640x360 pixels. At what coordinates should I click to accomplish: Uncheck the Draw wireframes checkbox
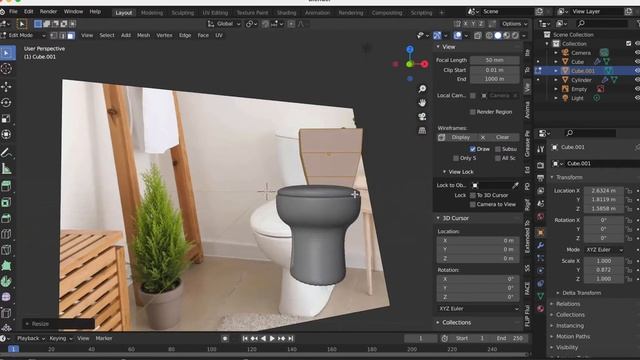point(473,149)
